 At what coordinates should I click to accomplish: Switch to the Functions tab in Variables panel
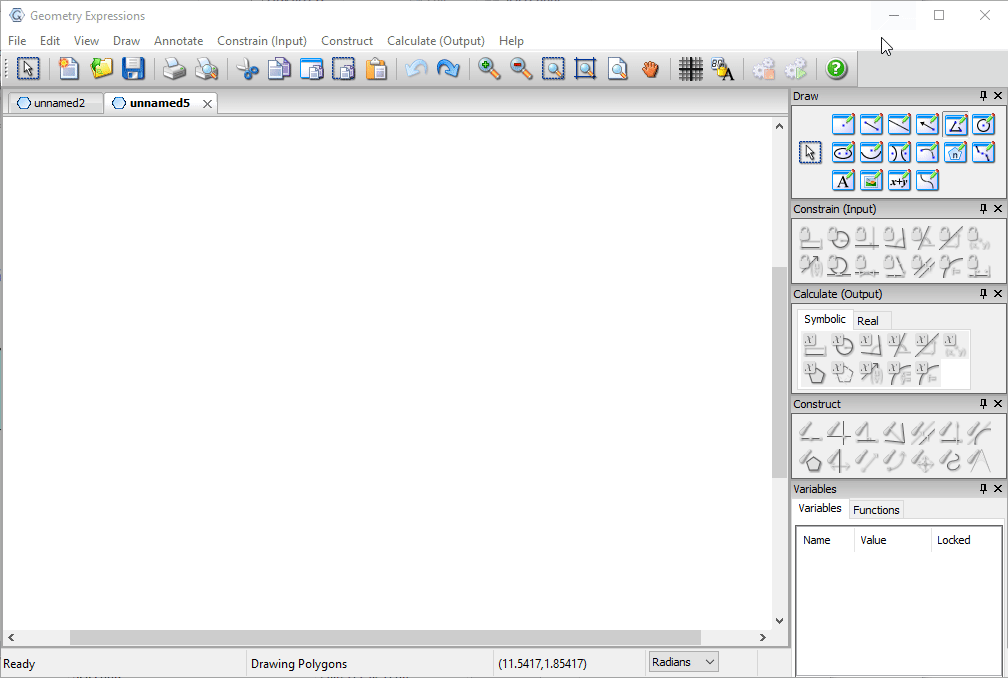click(876, 510)
